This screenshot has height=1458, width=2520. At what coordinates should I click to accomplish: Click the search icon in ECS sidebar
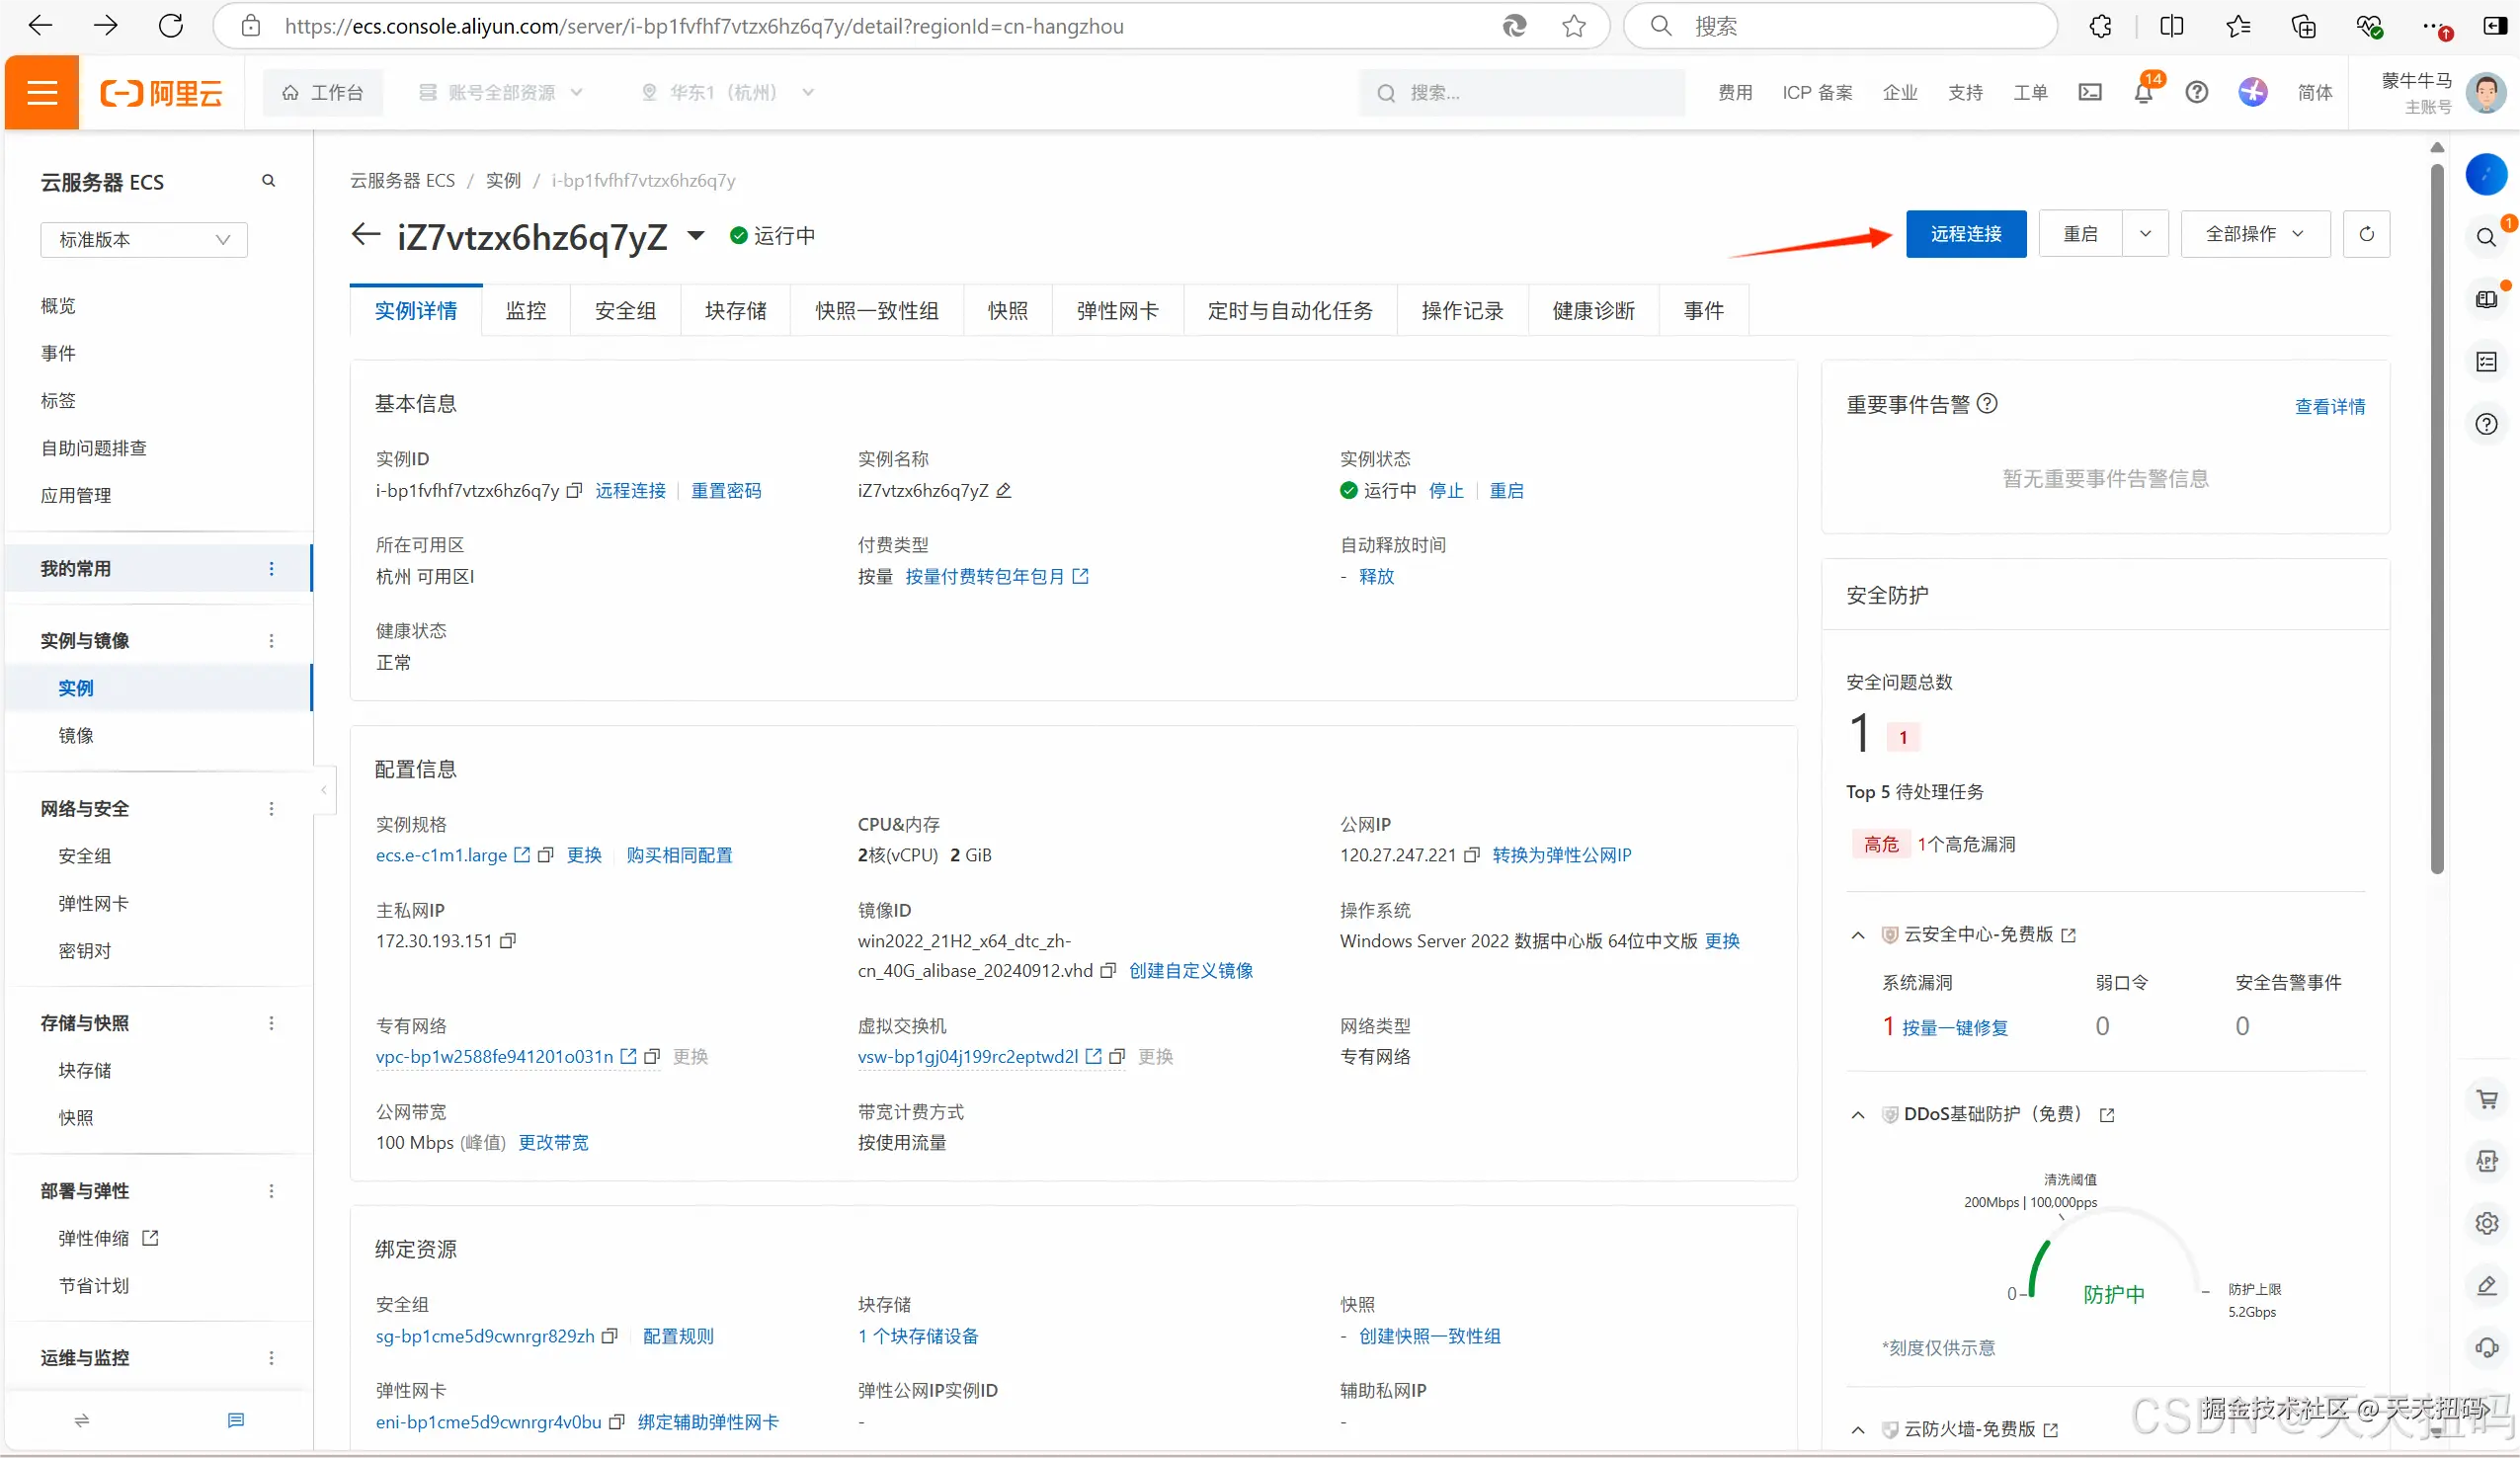268,181
